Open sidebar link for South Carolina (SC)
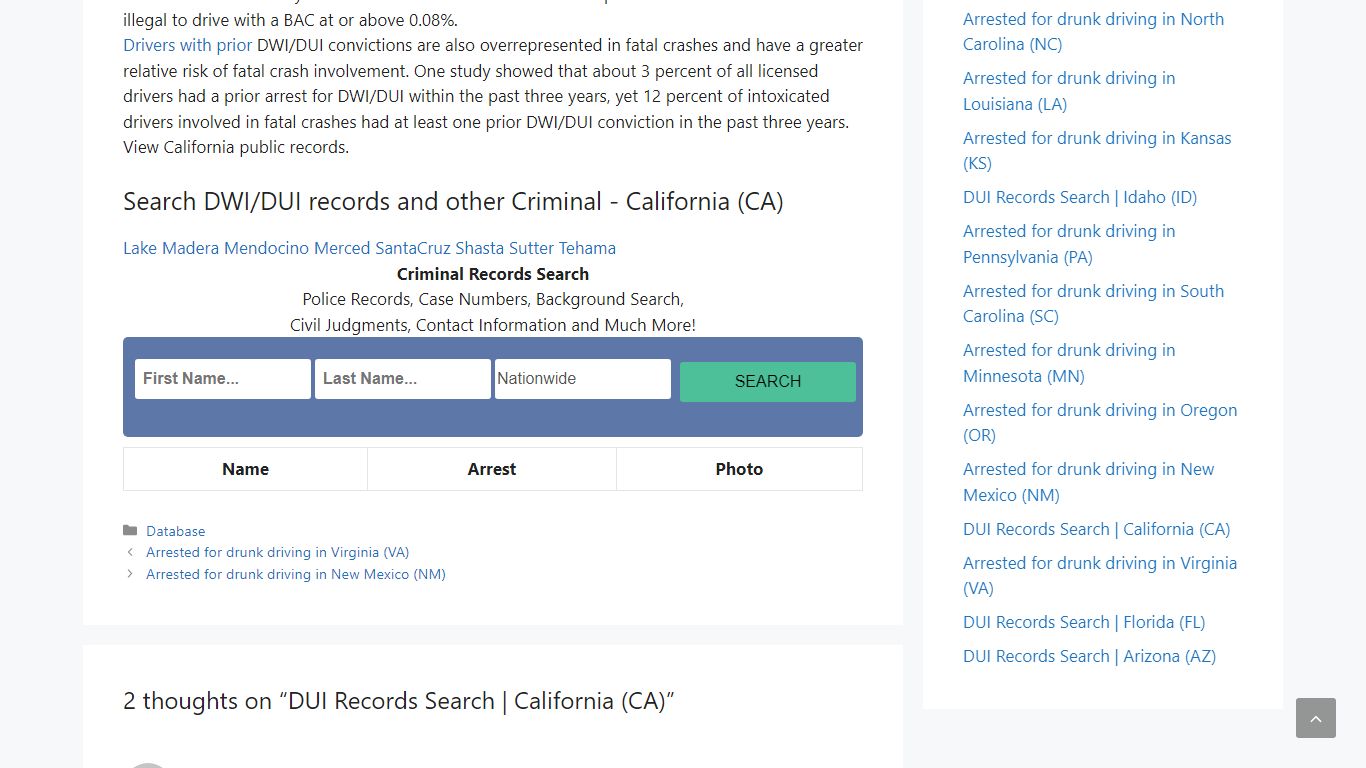The height and width of the screenshot is (768, 1366). pyautogui.click(x=1093, y=303)
